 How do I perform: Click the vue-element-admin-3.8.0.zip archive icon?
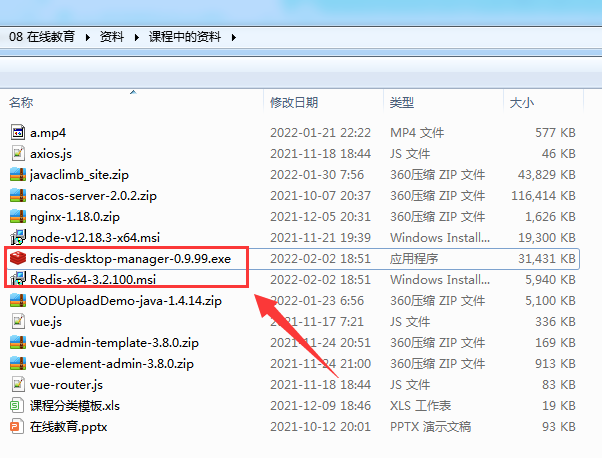pos(18,364)
